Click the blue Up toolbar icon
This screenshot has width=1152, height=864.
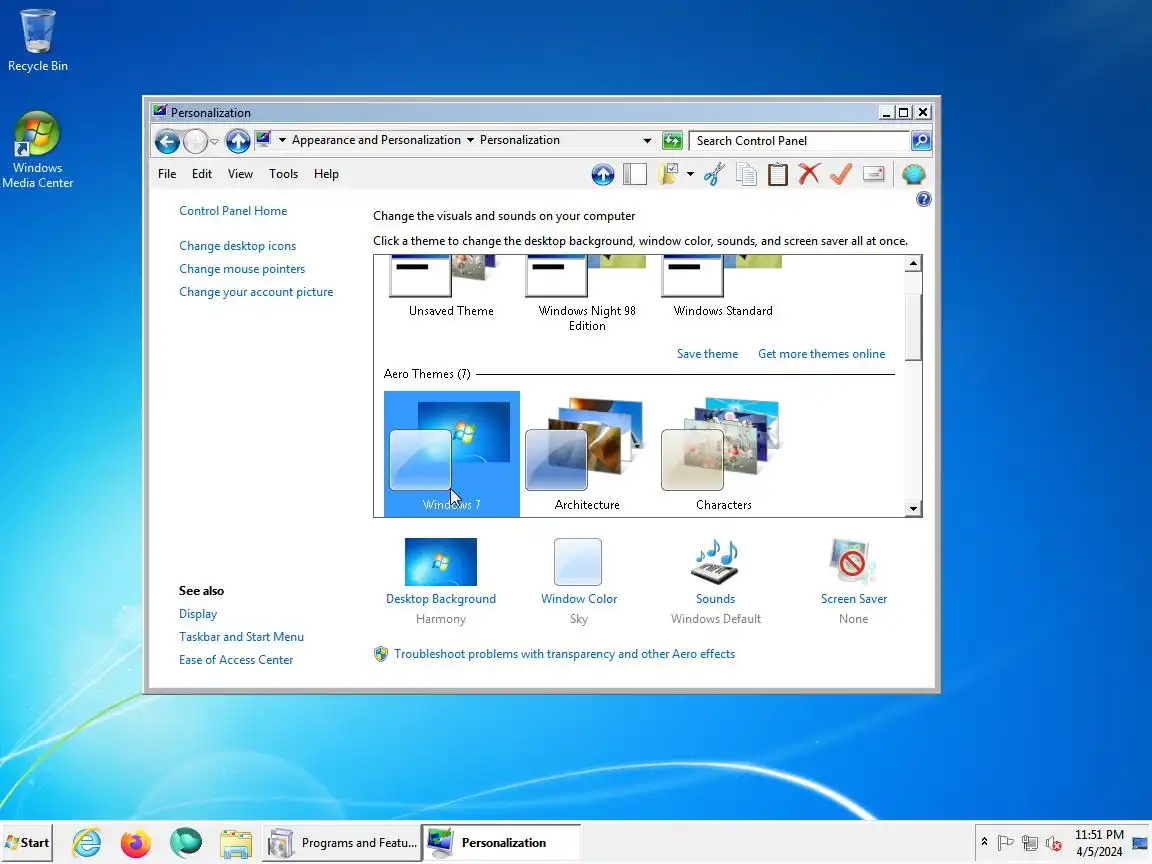(x=602, y=175)
